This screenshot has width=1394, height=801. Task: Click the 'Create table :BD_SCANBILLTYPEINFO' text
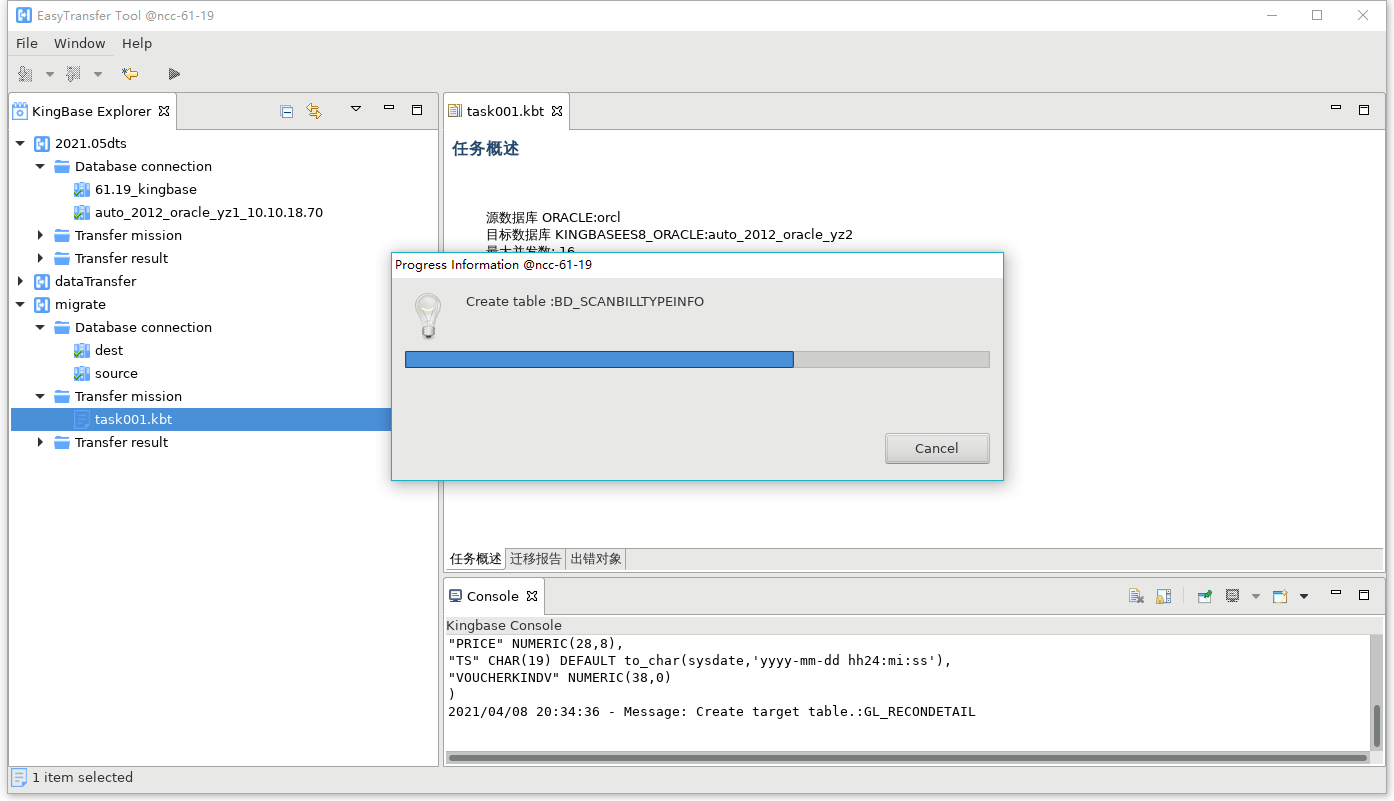click(x=585, y=302)
